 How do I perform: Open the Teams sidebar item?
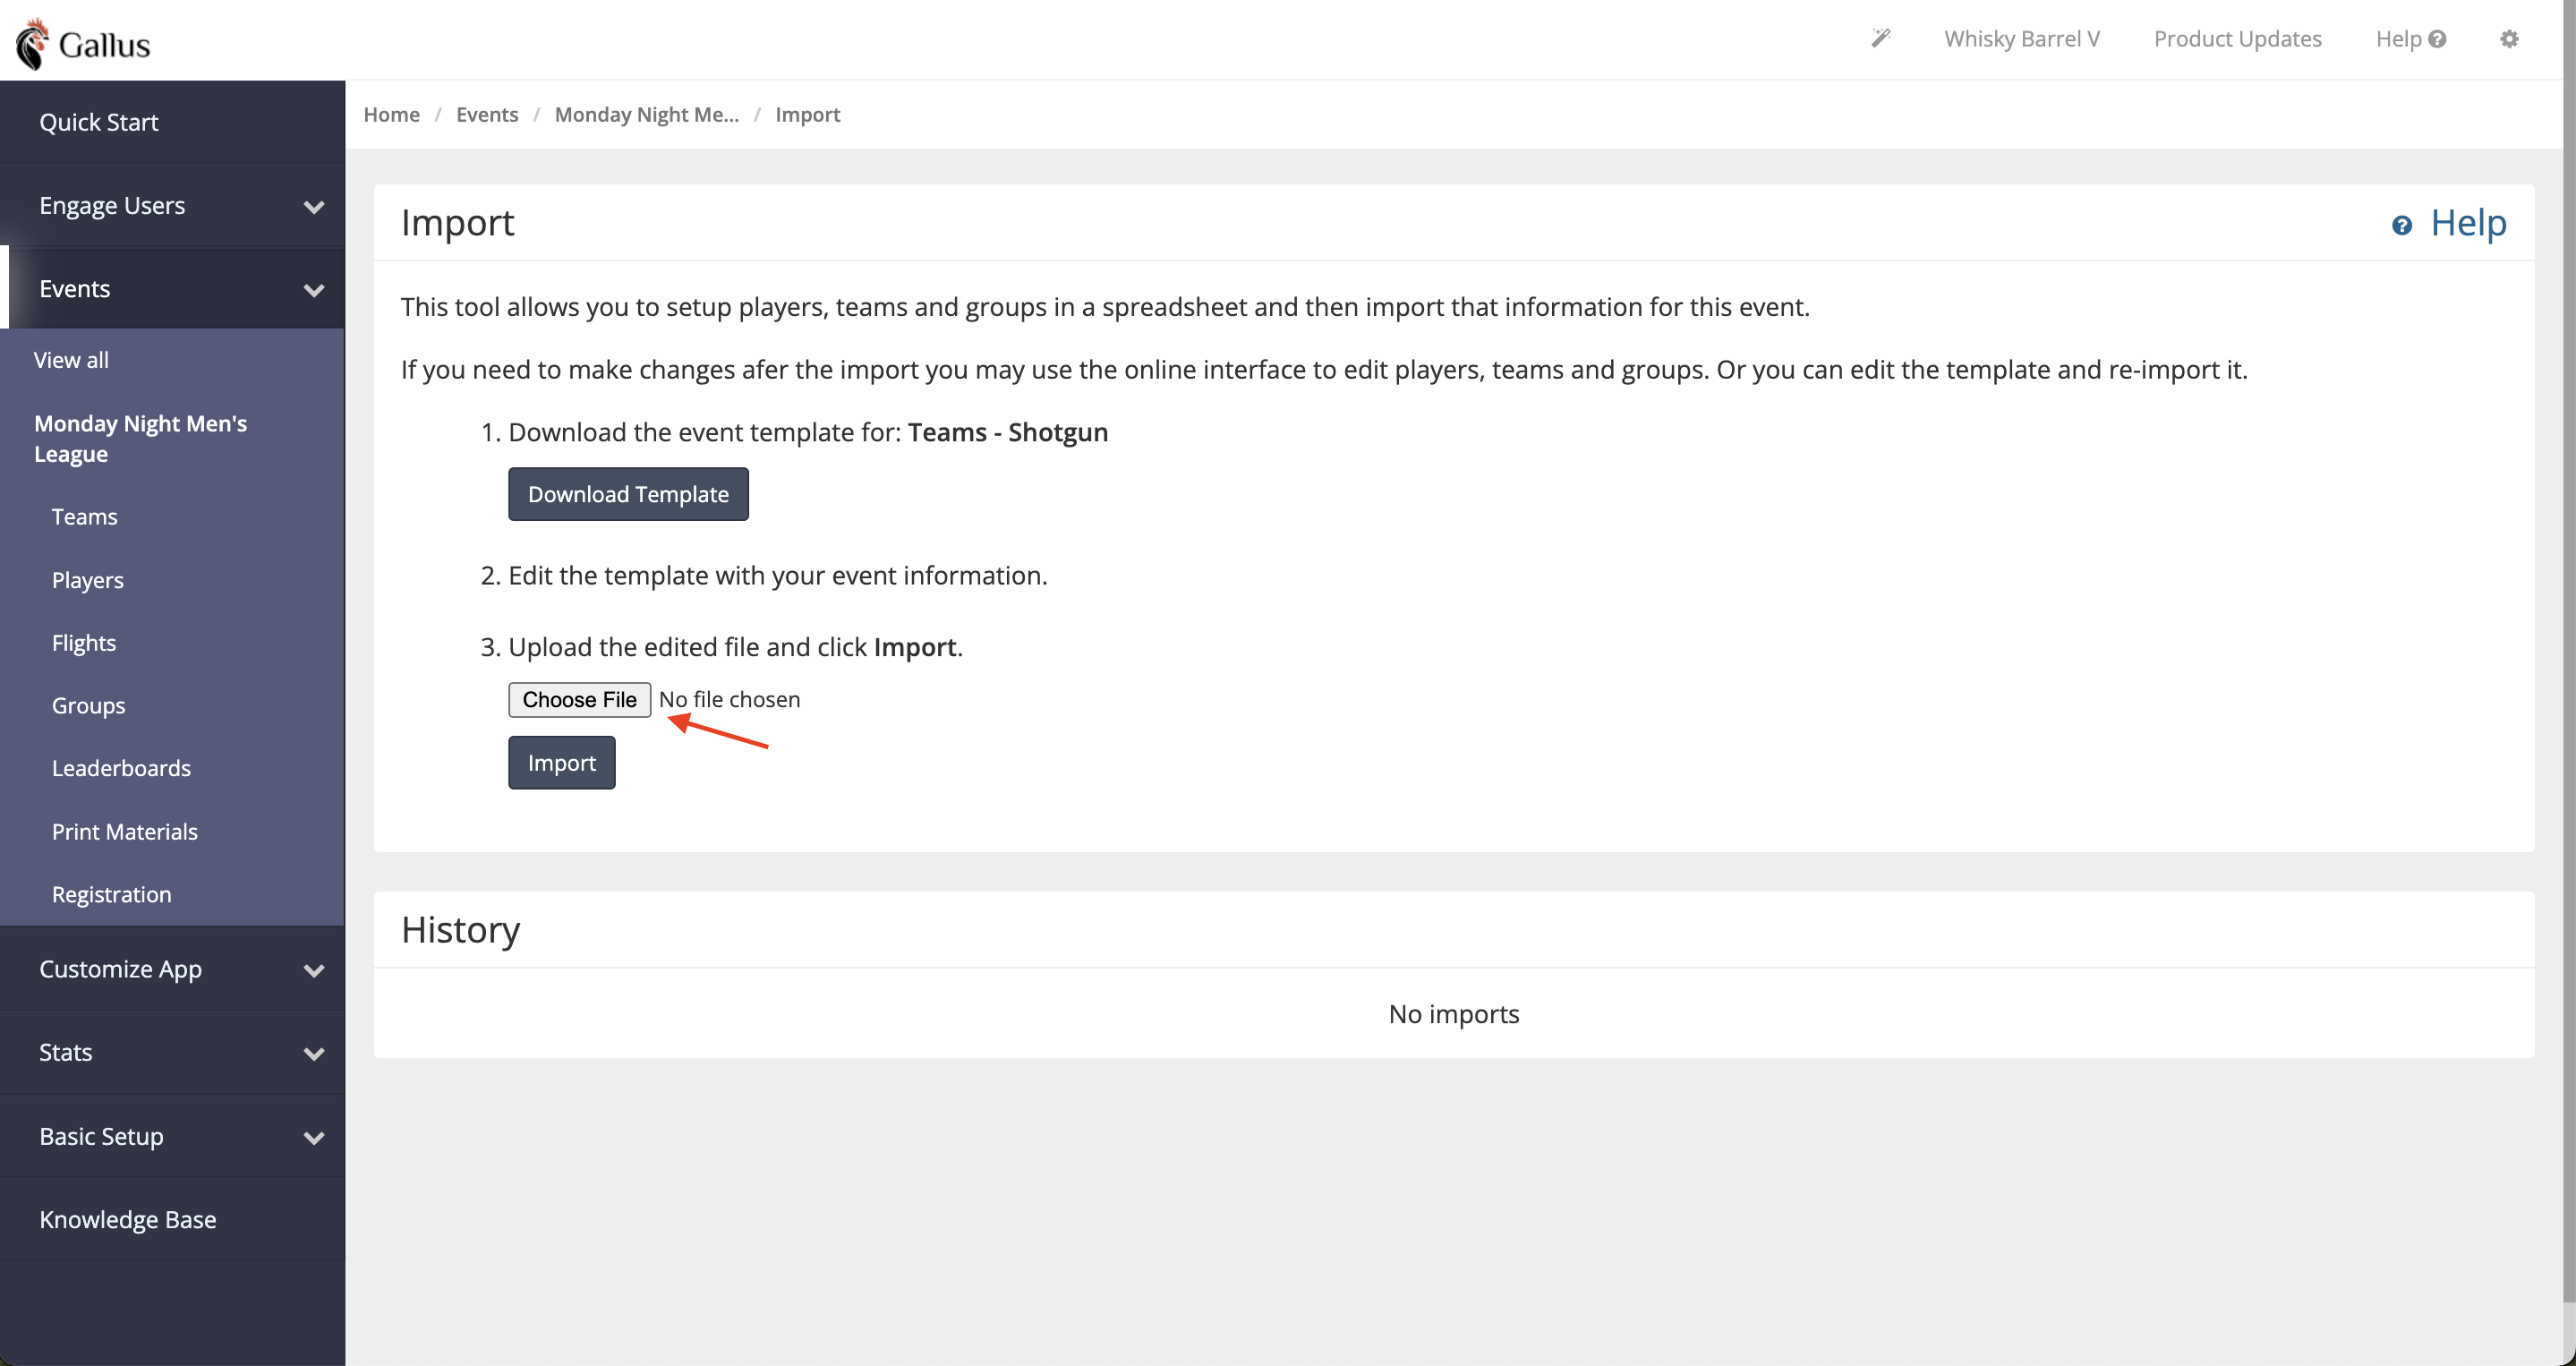click(x=85, y=517)
